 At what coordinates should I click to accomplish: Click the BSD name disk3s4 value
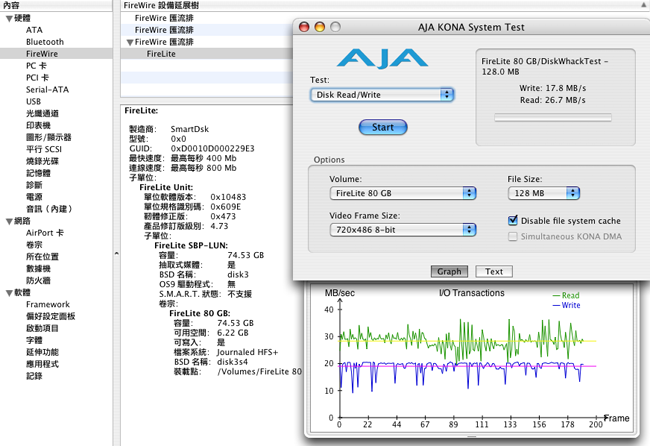click(x=233, y=362)
